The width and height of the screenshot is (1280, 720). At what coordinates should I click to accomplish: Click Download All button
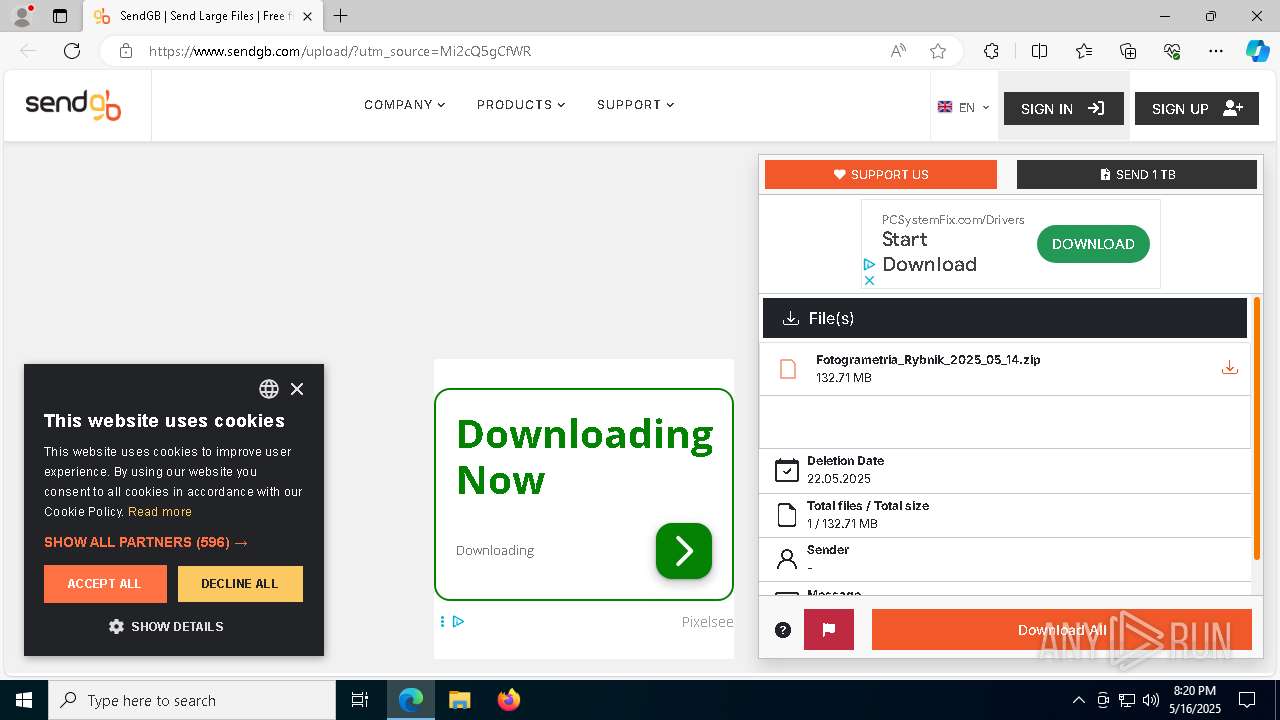pos(1062,630)
